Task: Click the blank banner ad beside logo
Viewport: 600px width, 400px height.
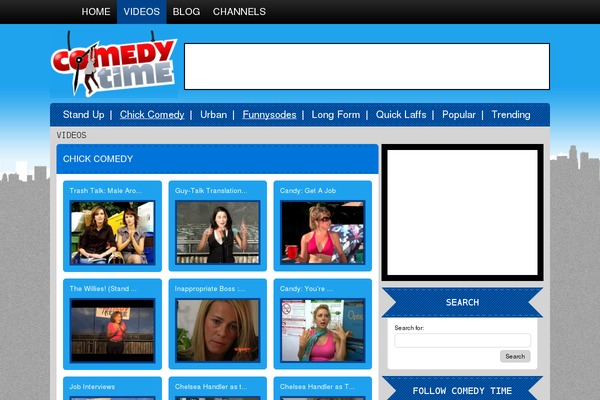Action: point(367,67)
